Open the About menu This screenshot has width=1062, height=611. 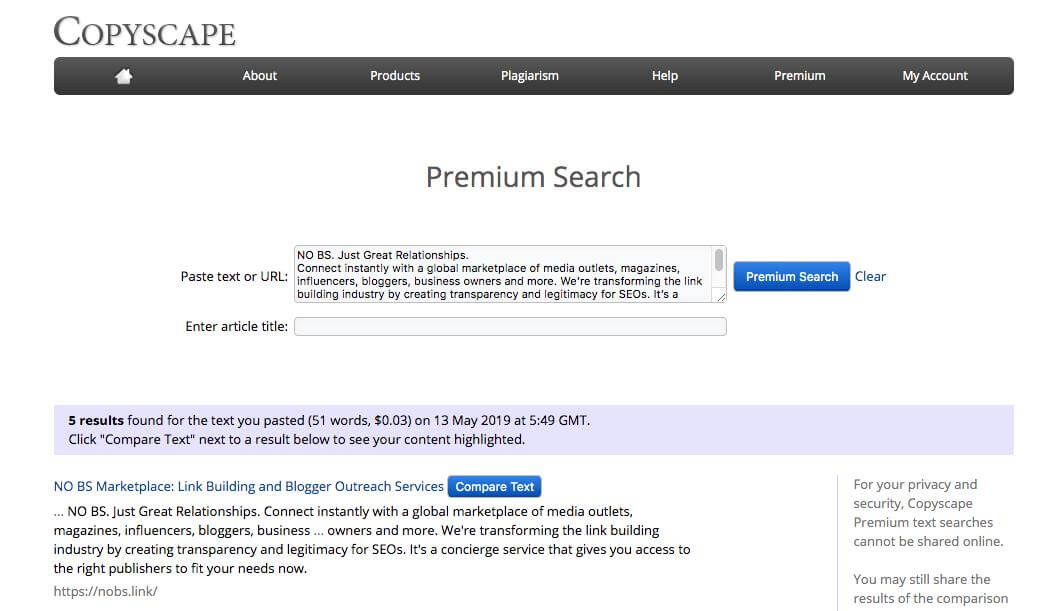(259, 76)
